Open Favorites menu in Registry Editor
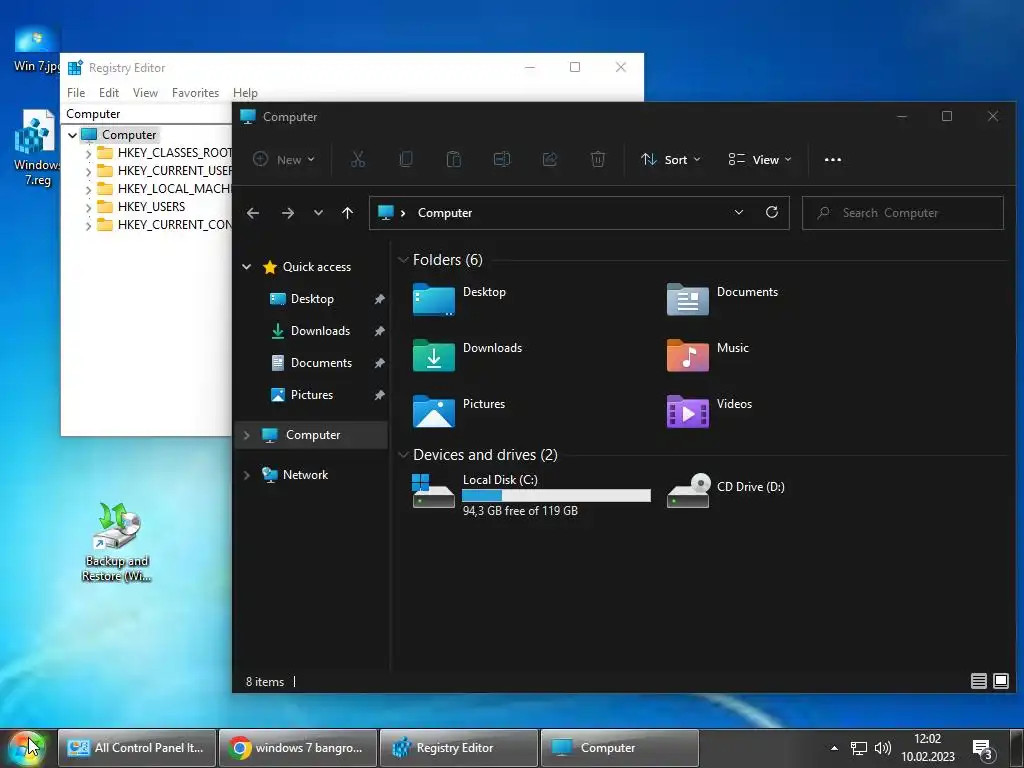The image size is (1024, 768). 195,93
